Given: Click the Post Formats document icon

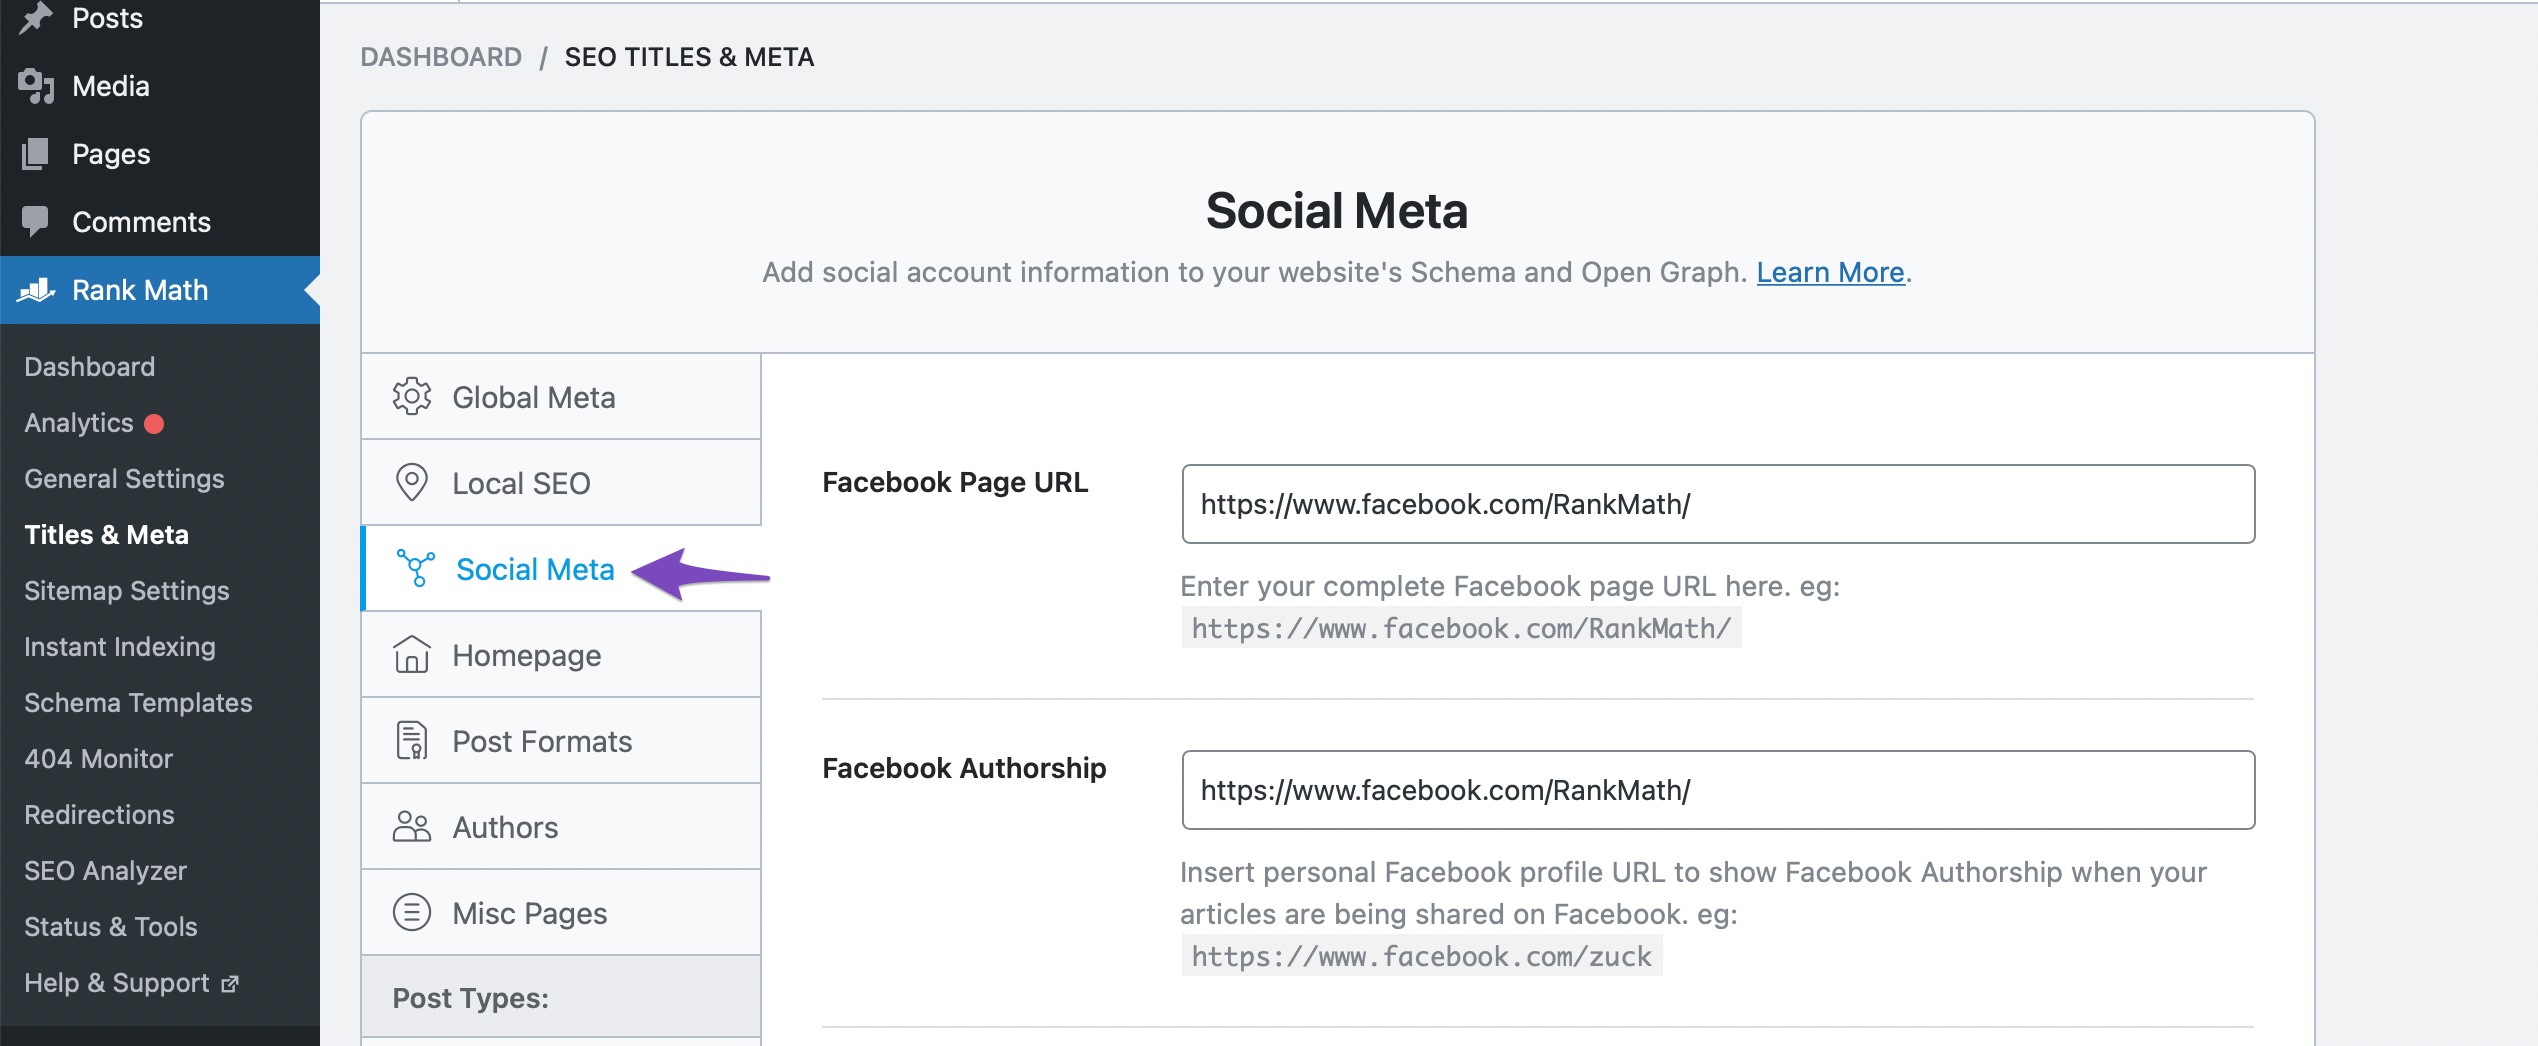Looking at the screenshot, I should tap(412, 741).
